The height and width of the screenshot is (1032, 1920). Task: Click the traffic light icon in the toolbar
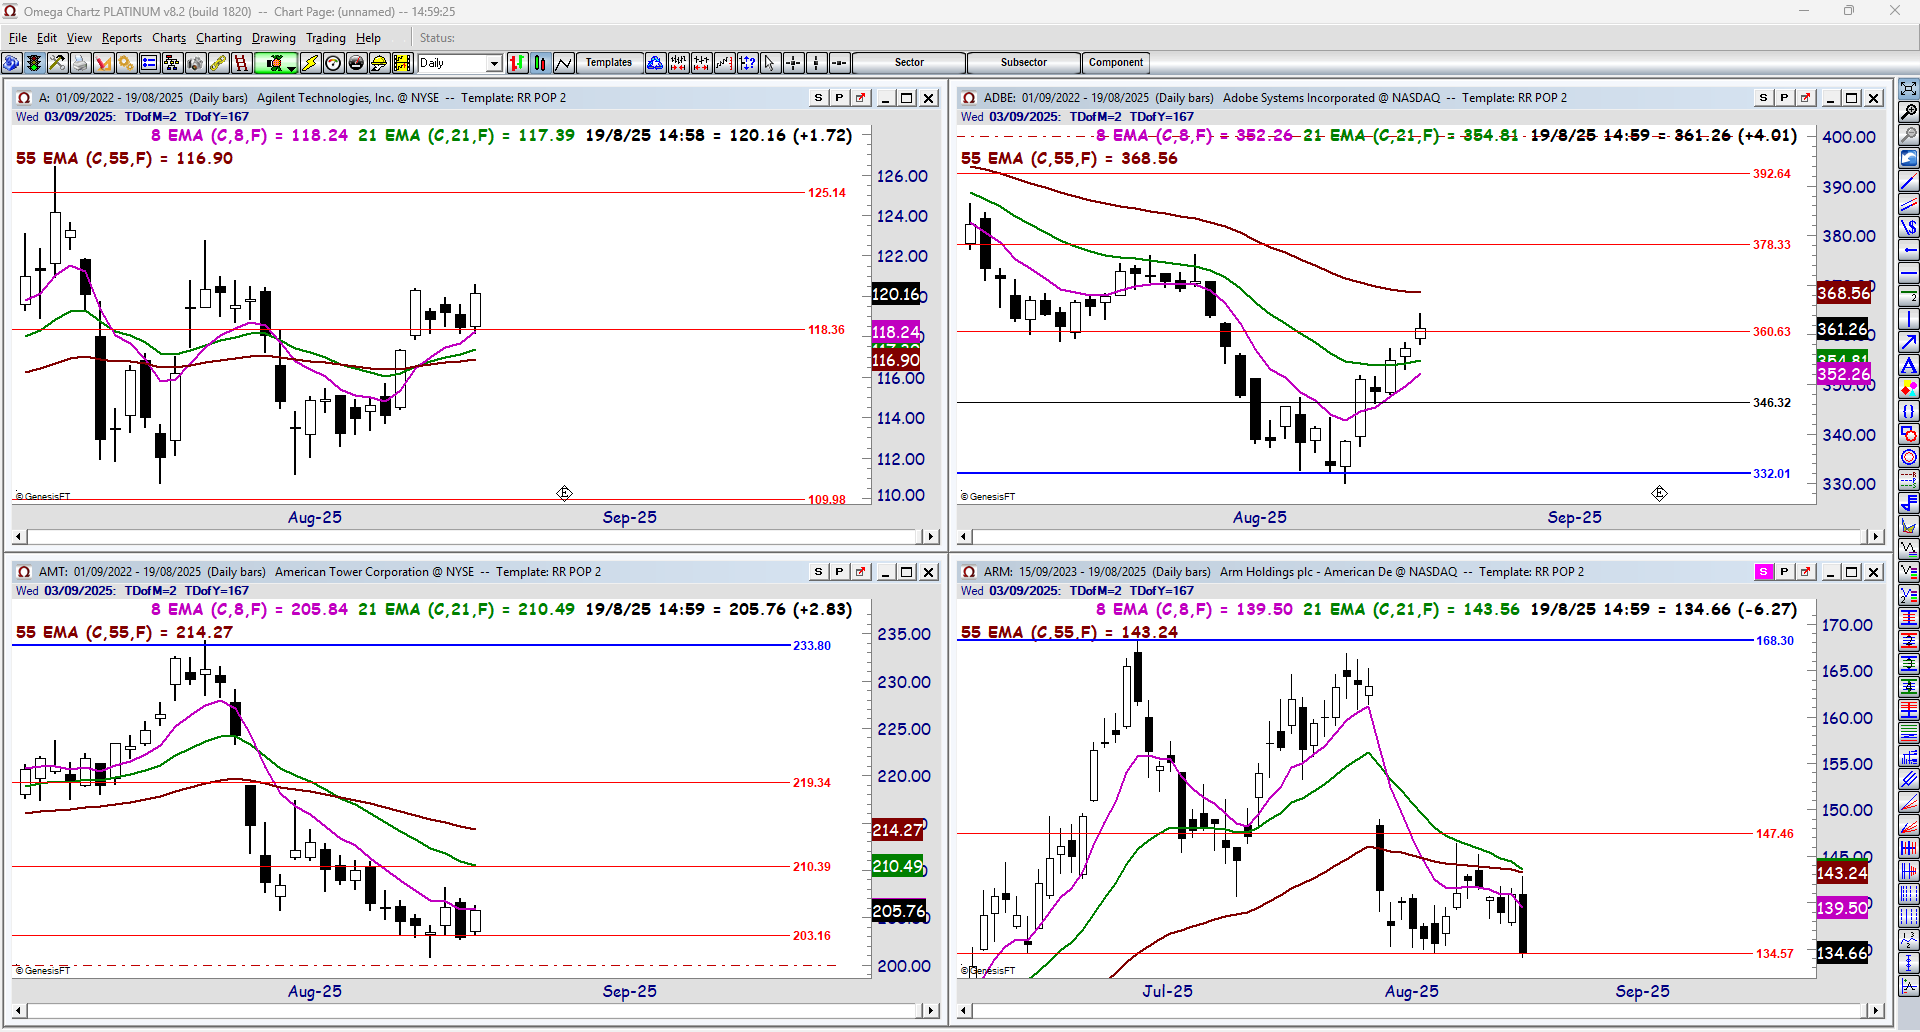[x=34, y=63]
